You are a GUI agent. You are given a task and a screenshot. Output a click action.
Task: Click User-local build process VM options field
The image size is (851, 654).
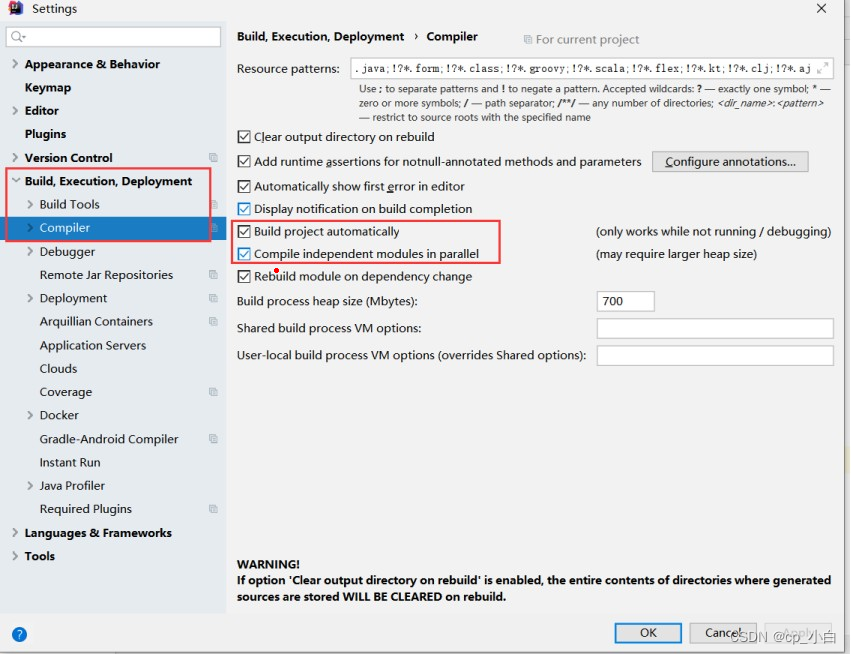pyautogui.click(x=715, y=355)
